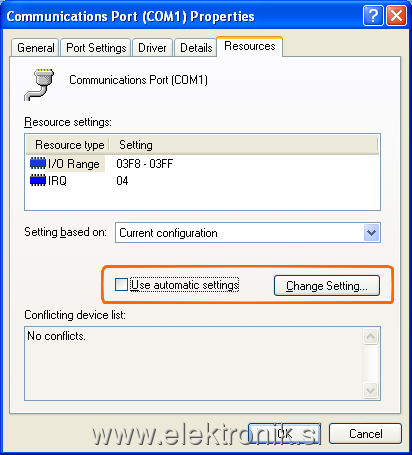Click the serial port connector icon
The image size is (412, 455).
(39, 85)
